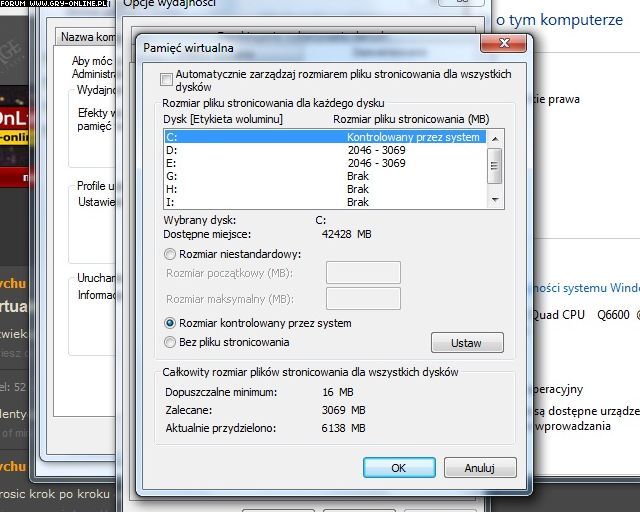Screen dimensions: 640x512
Task: Click the drive list scroll down arrow
Action: coord(494,200)
